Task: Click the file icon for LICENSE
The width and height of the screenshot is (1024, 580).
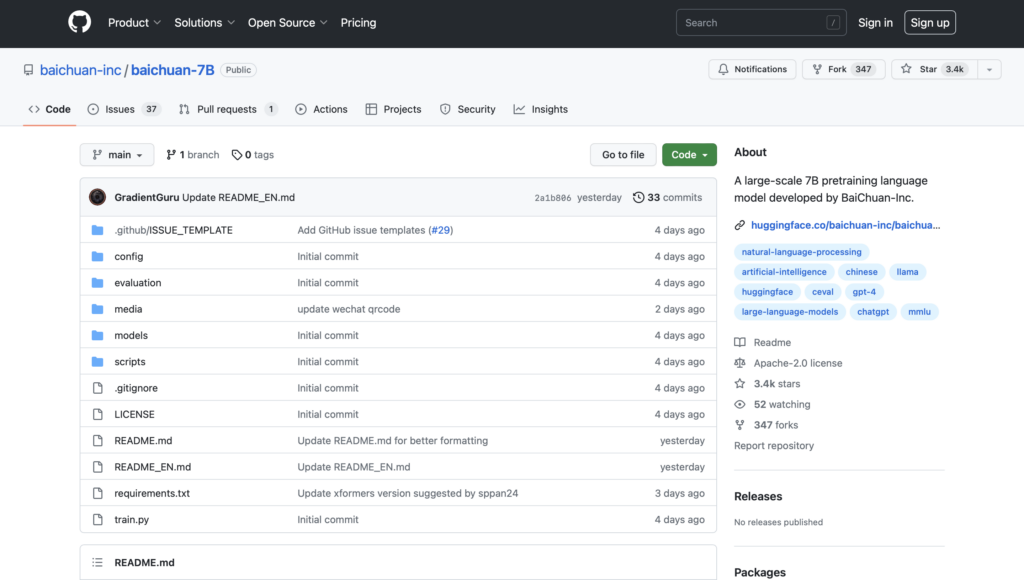Action: coord(97,414)
